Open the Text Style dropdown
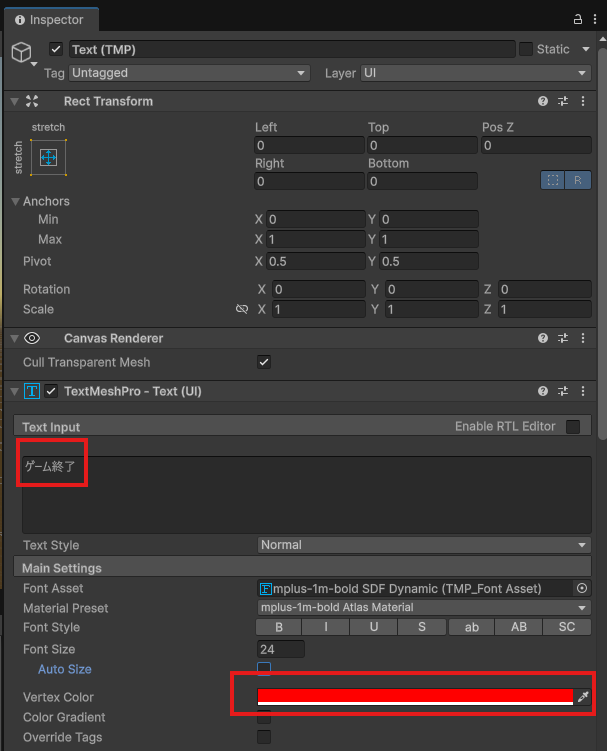This screenshot has height=751, width=607. (x=423, y=545)
